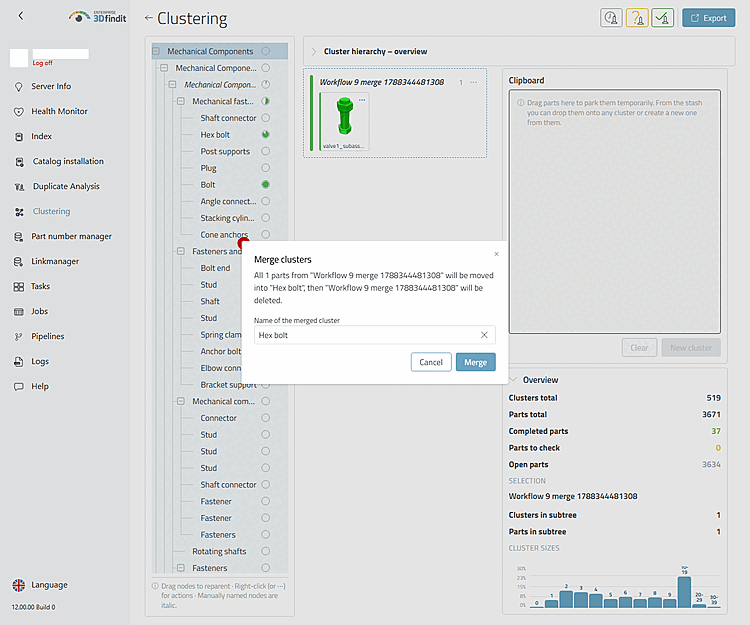Viewport: 750px width, 625px height.
Task: Click the Part number manager icon
Action: coord(19,237)
